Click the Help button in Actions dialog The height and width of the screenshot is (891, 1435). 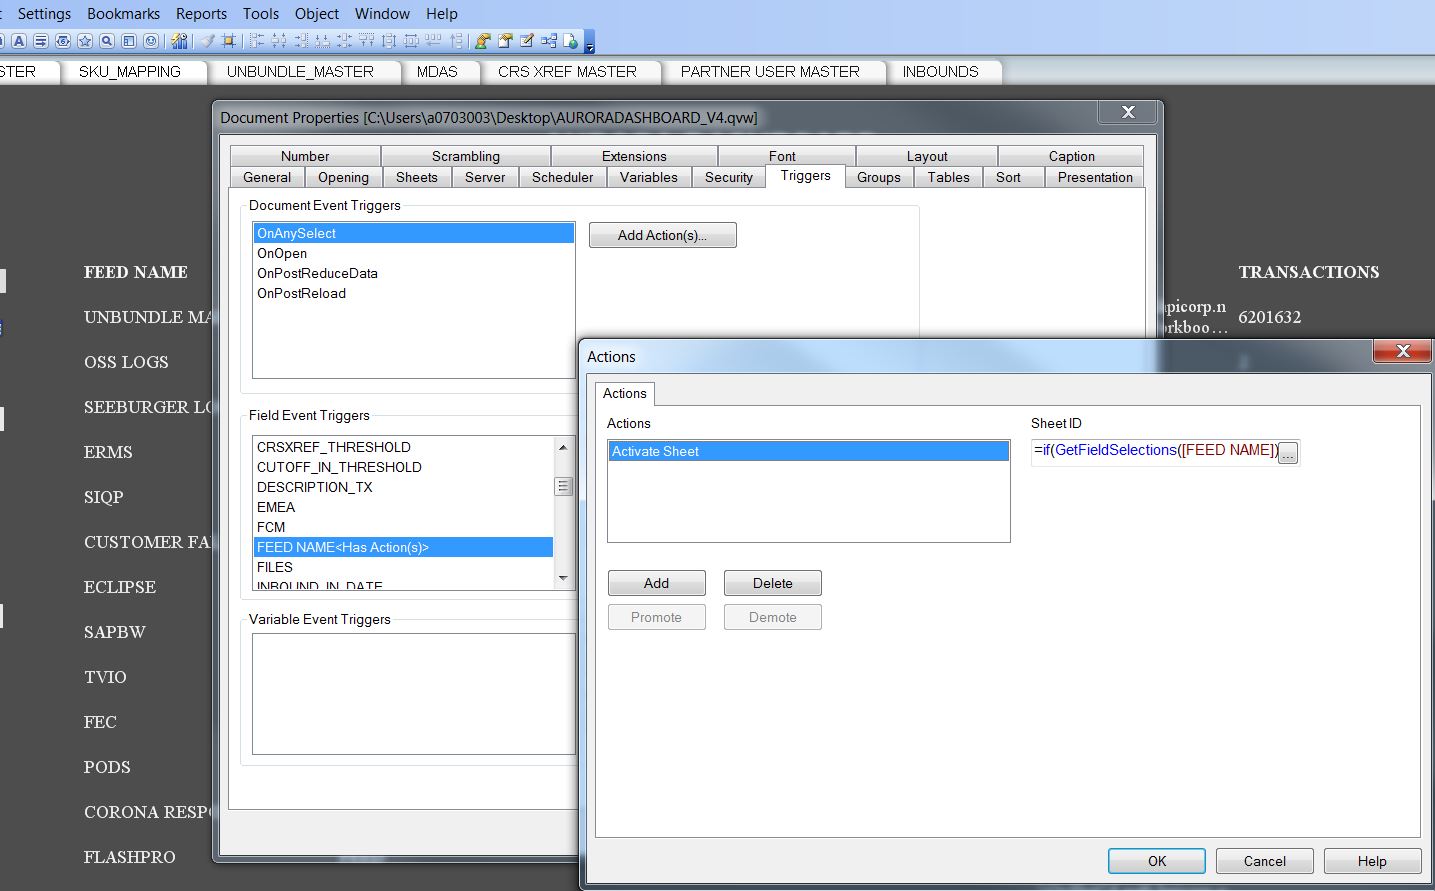point(1372,861)
